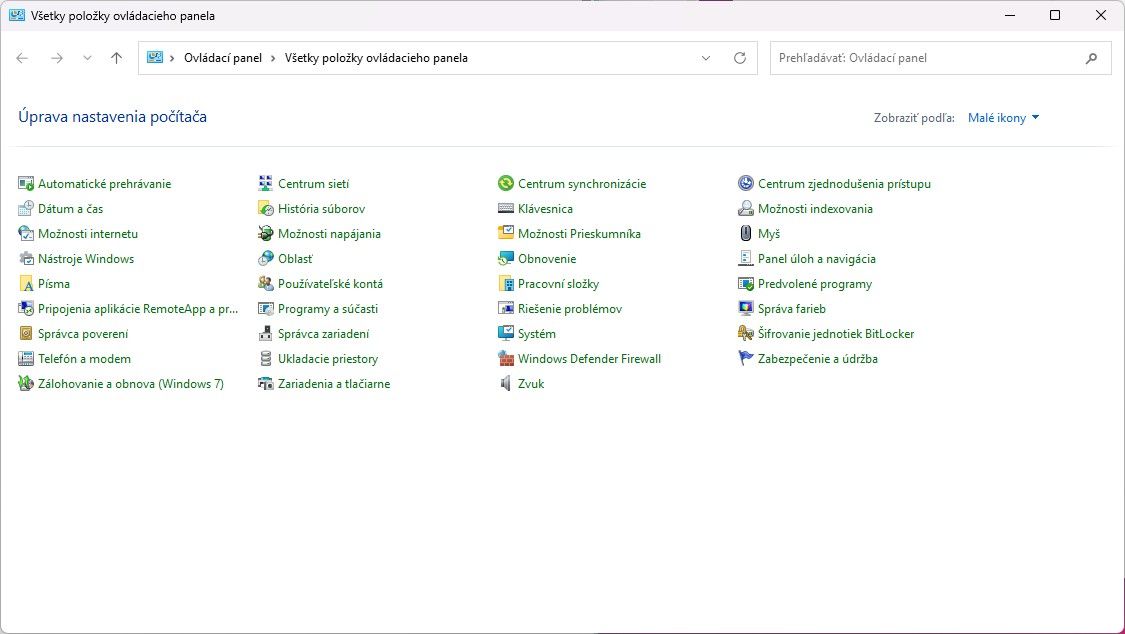Click the Myš mouse icon
The width and height of the screenshot is (1125, 634).
pos(745,234)
